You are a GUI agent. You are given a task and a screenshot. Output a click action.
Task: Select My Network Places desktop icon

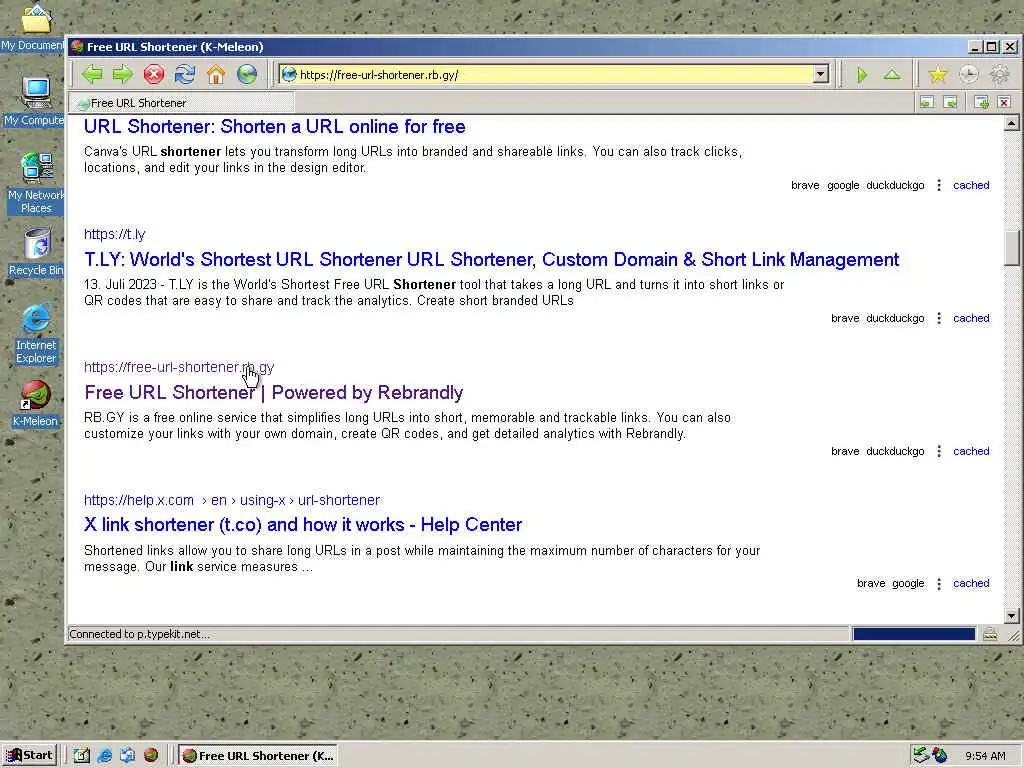(35, 183)
